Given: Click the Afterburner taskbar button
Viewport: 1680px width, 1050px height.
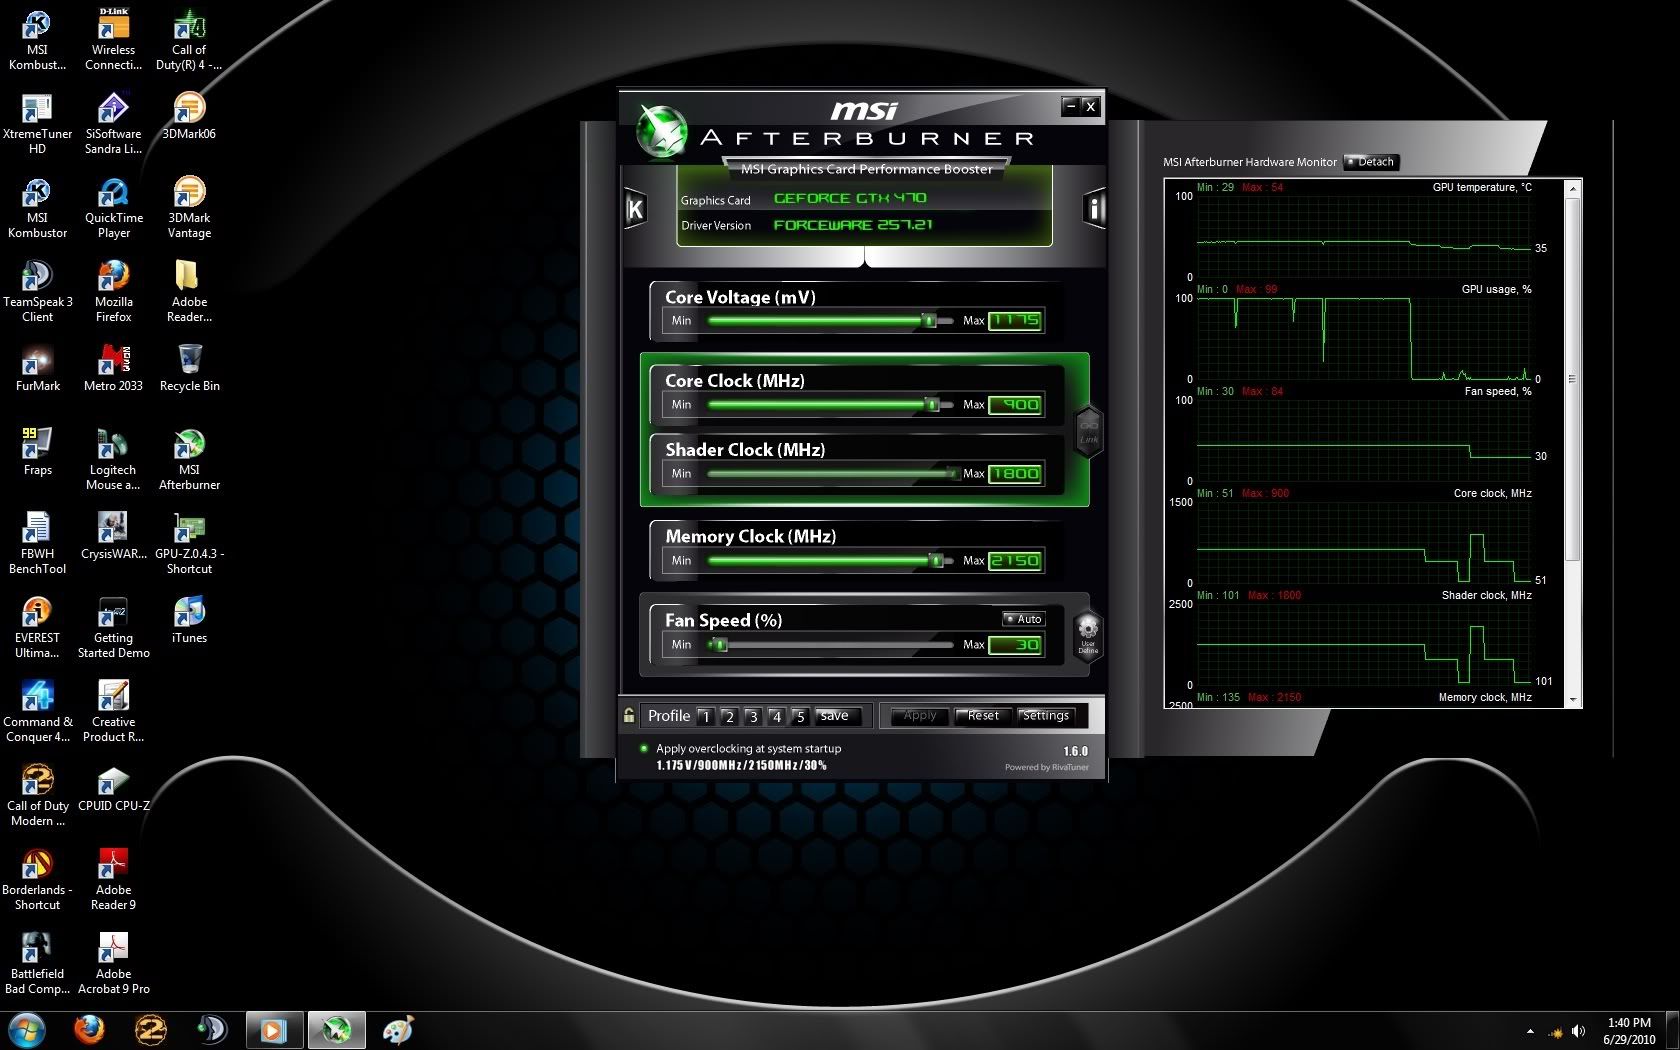Looking at the screenshot, I should [336, 1029].
